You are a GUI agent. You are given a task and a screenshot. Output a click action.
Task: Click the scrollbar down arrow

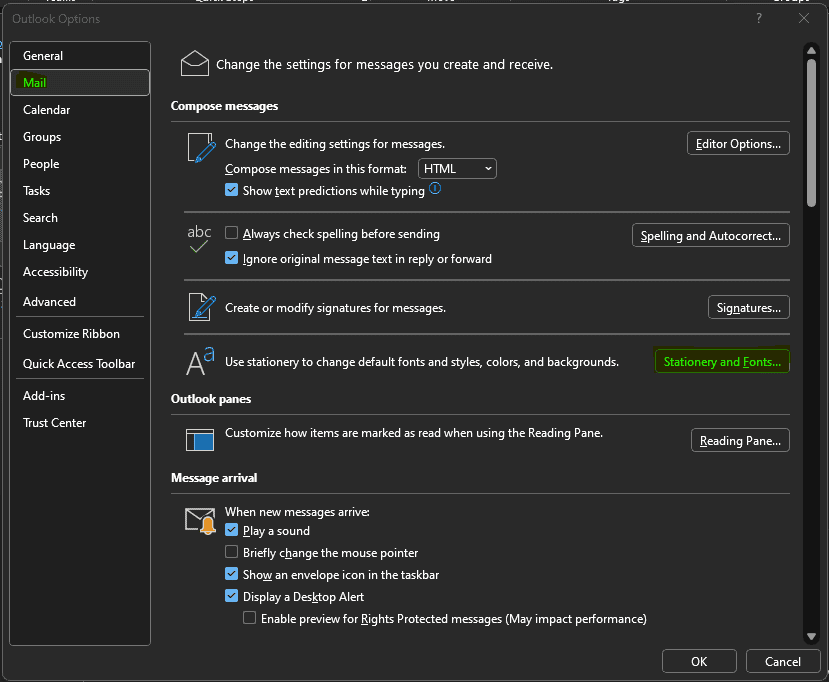[x=811, y=636]
